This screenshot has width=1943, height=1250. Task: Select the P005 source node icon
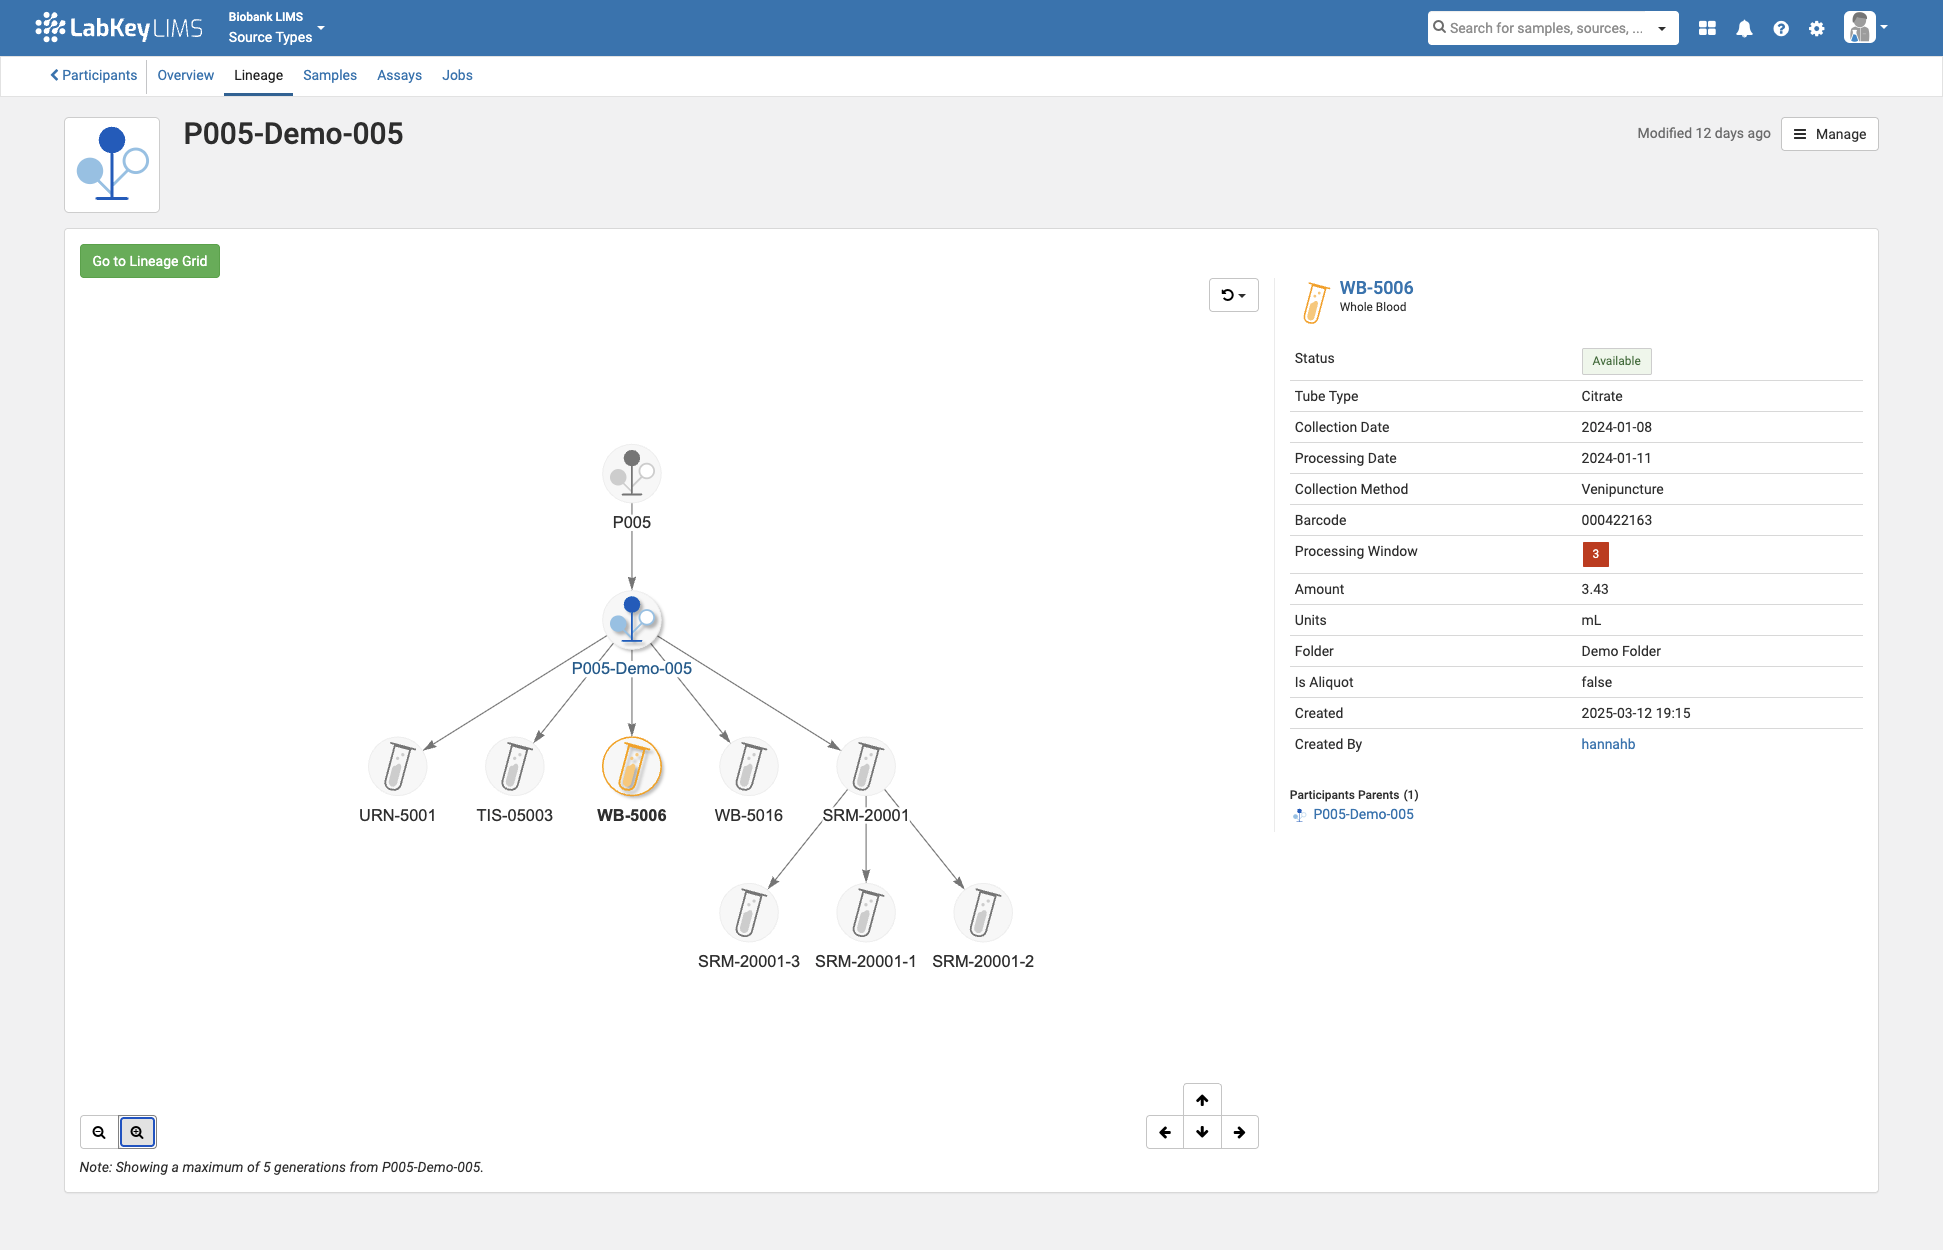pos(632,473)
